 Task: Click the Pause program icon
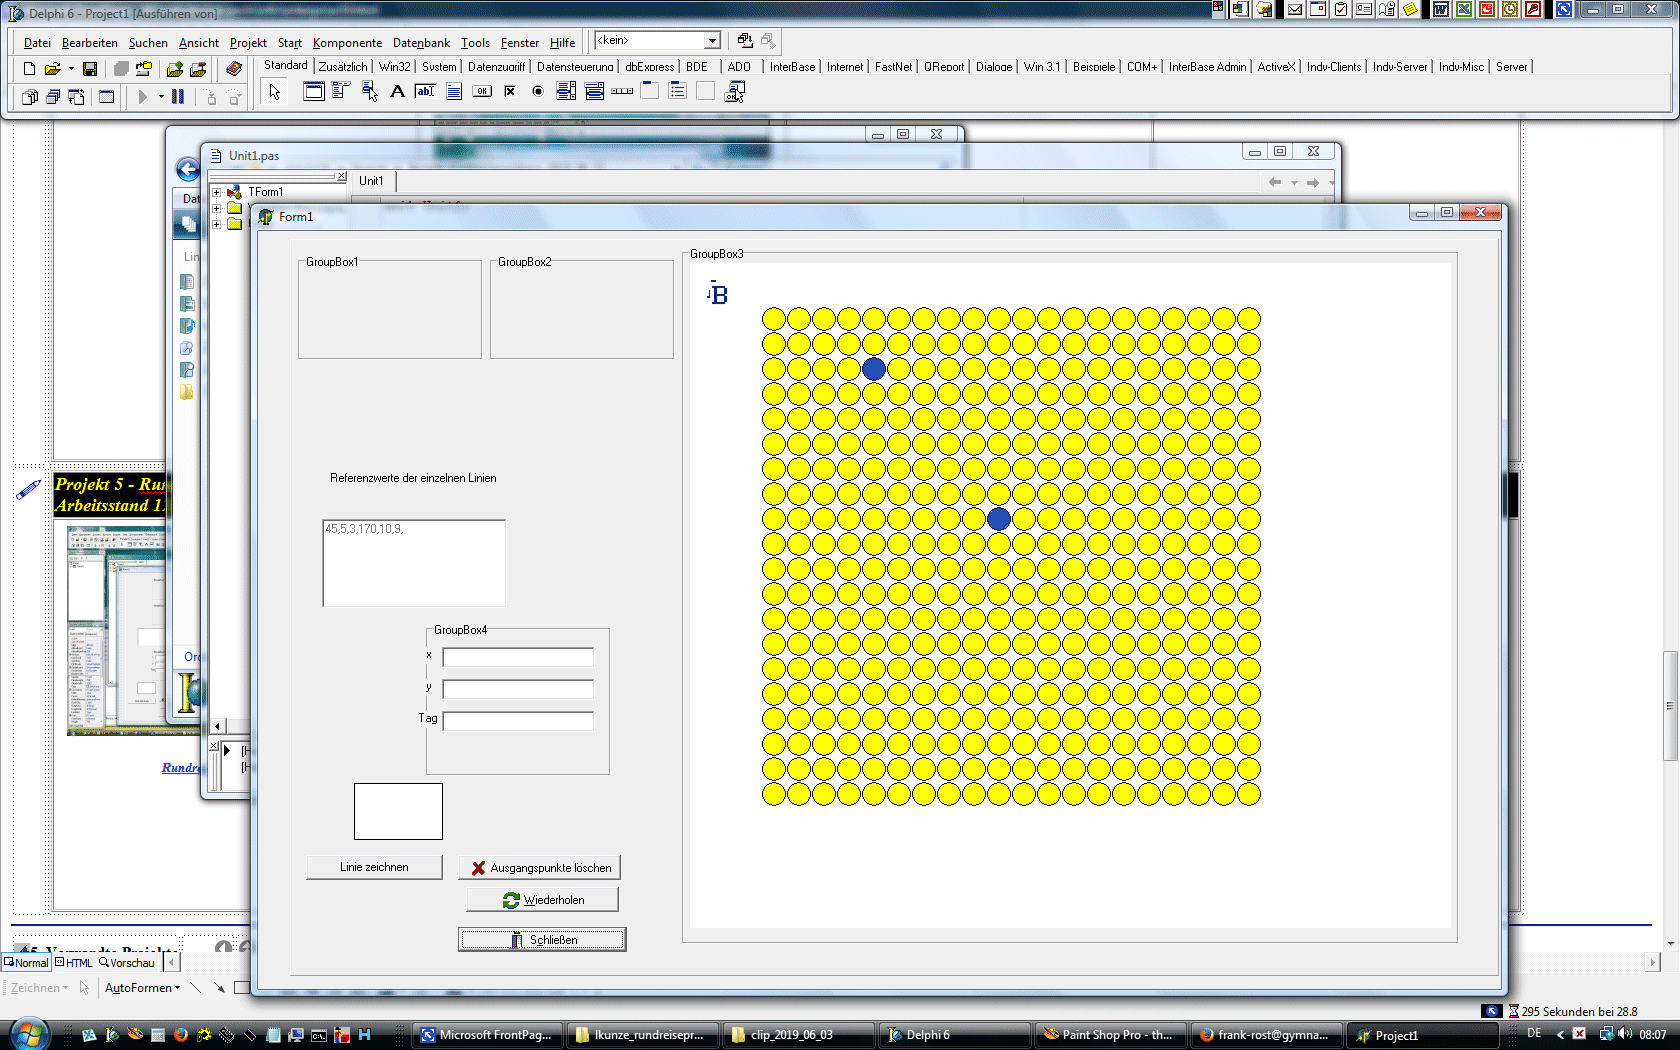coord(178,97)
